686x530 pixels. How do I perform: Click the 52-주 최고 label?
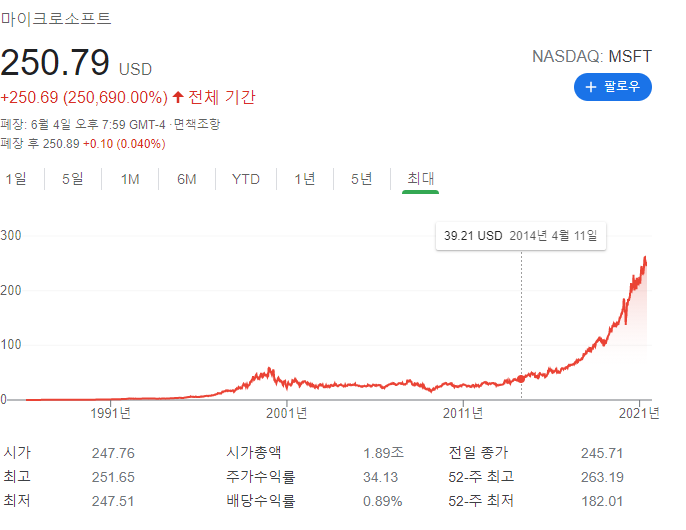pos(481,476)
